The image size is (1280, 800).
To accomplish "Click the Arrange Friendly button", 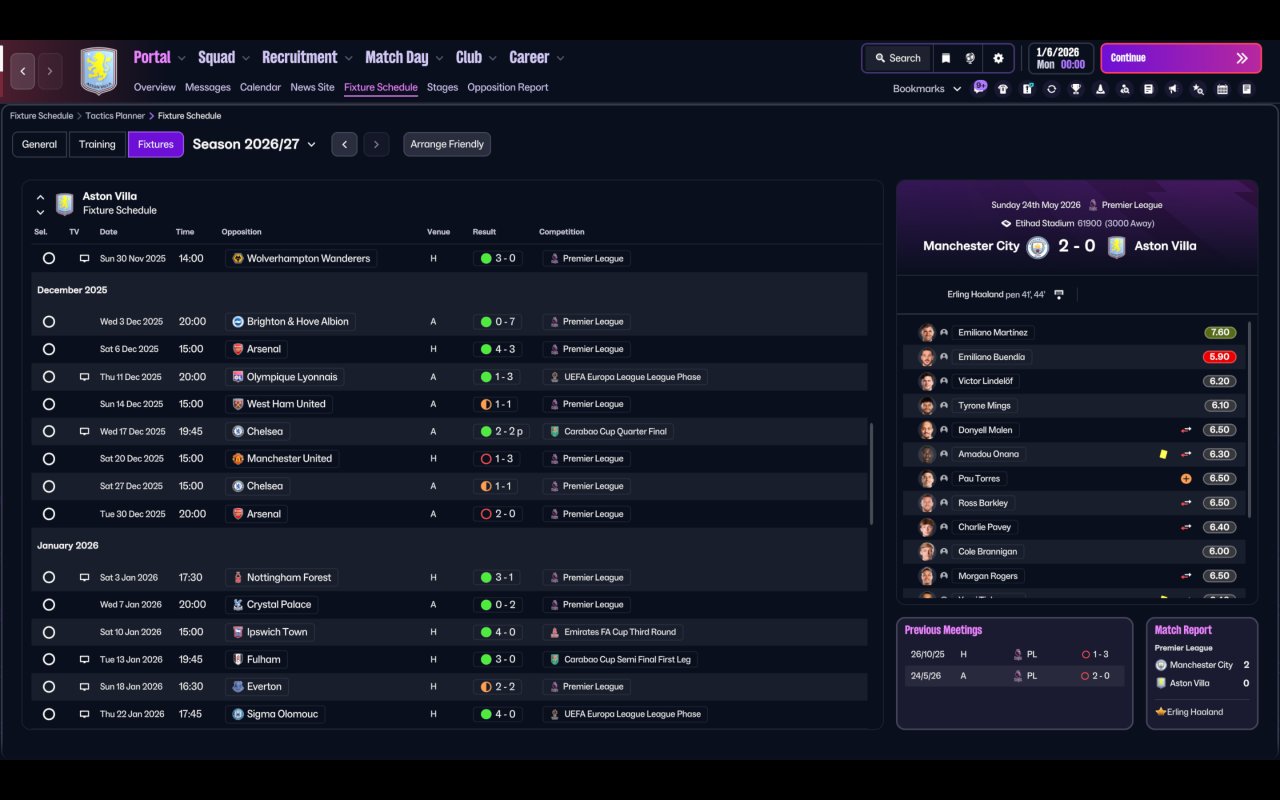I will click(447, 144).
